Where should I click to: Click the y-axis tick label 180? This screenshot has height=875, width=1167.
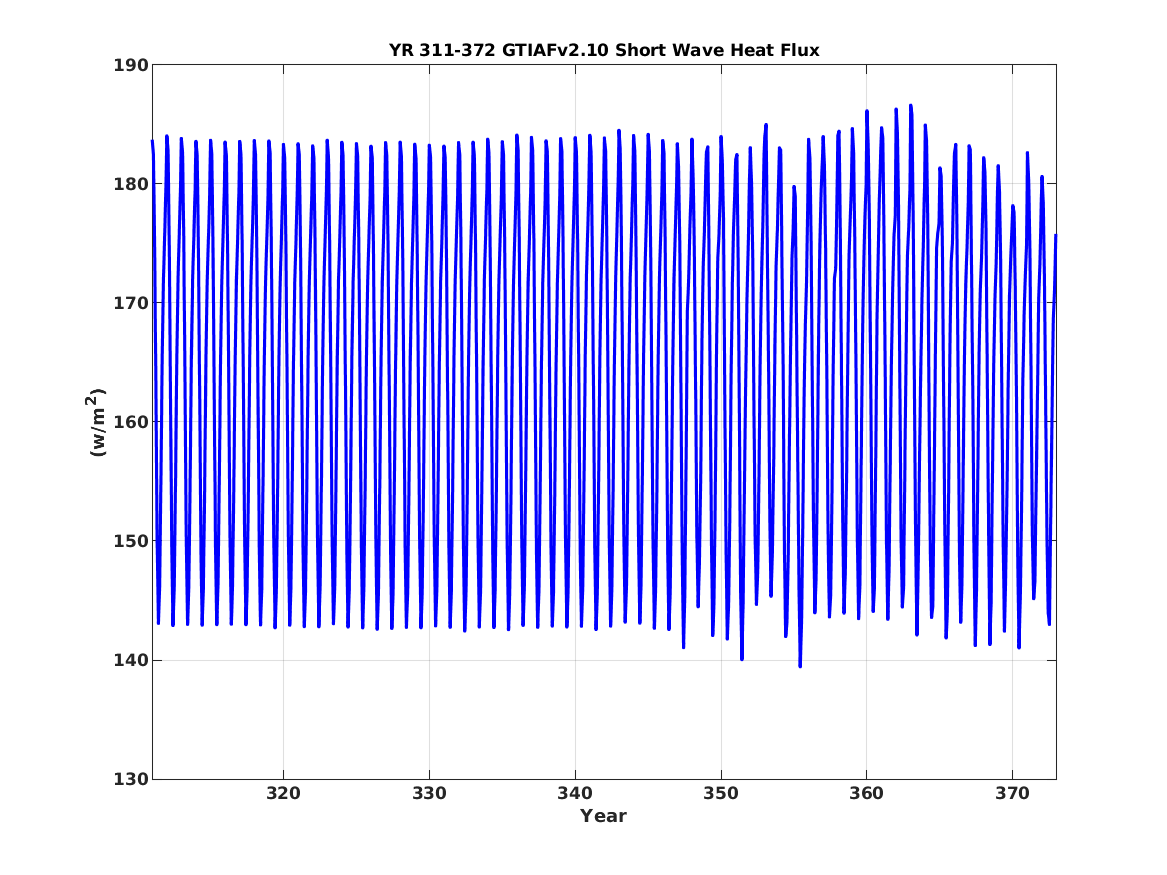[130, 184]
